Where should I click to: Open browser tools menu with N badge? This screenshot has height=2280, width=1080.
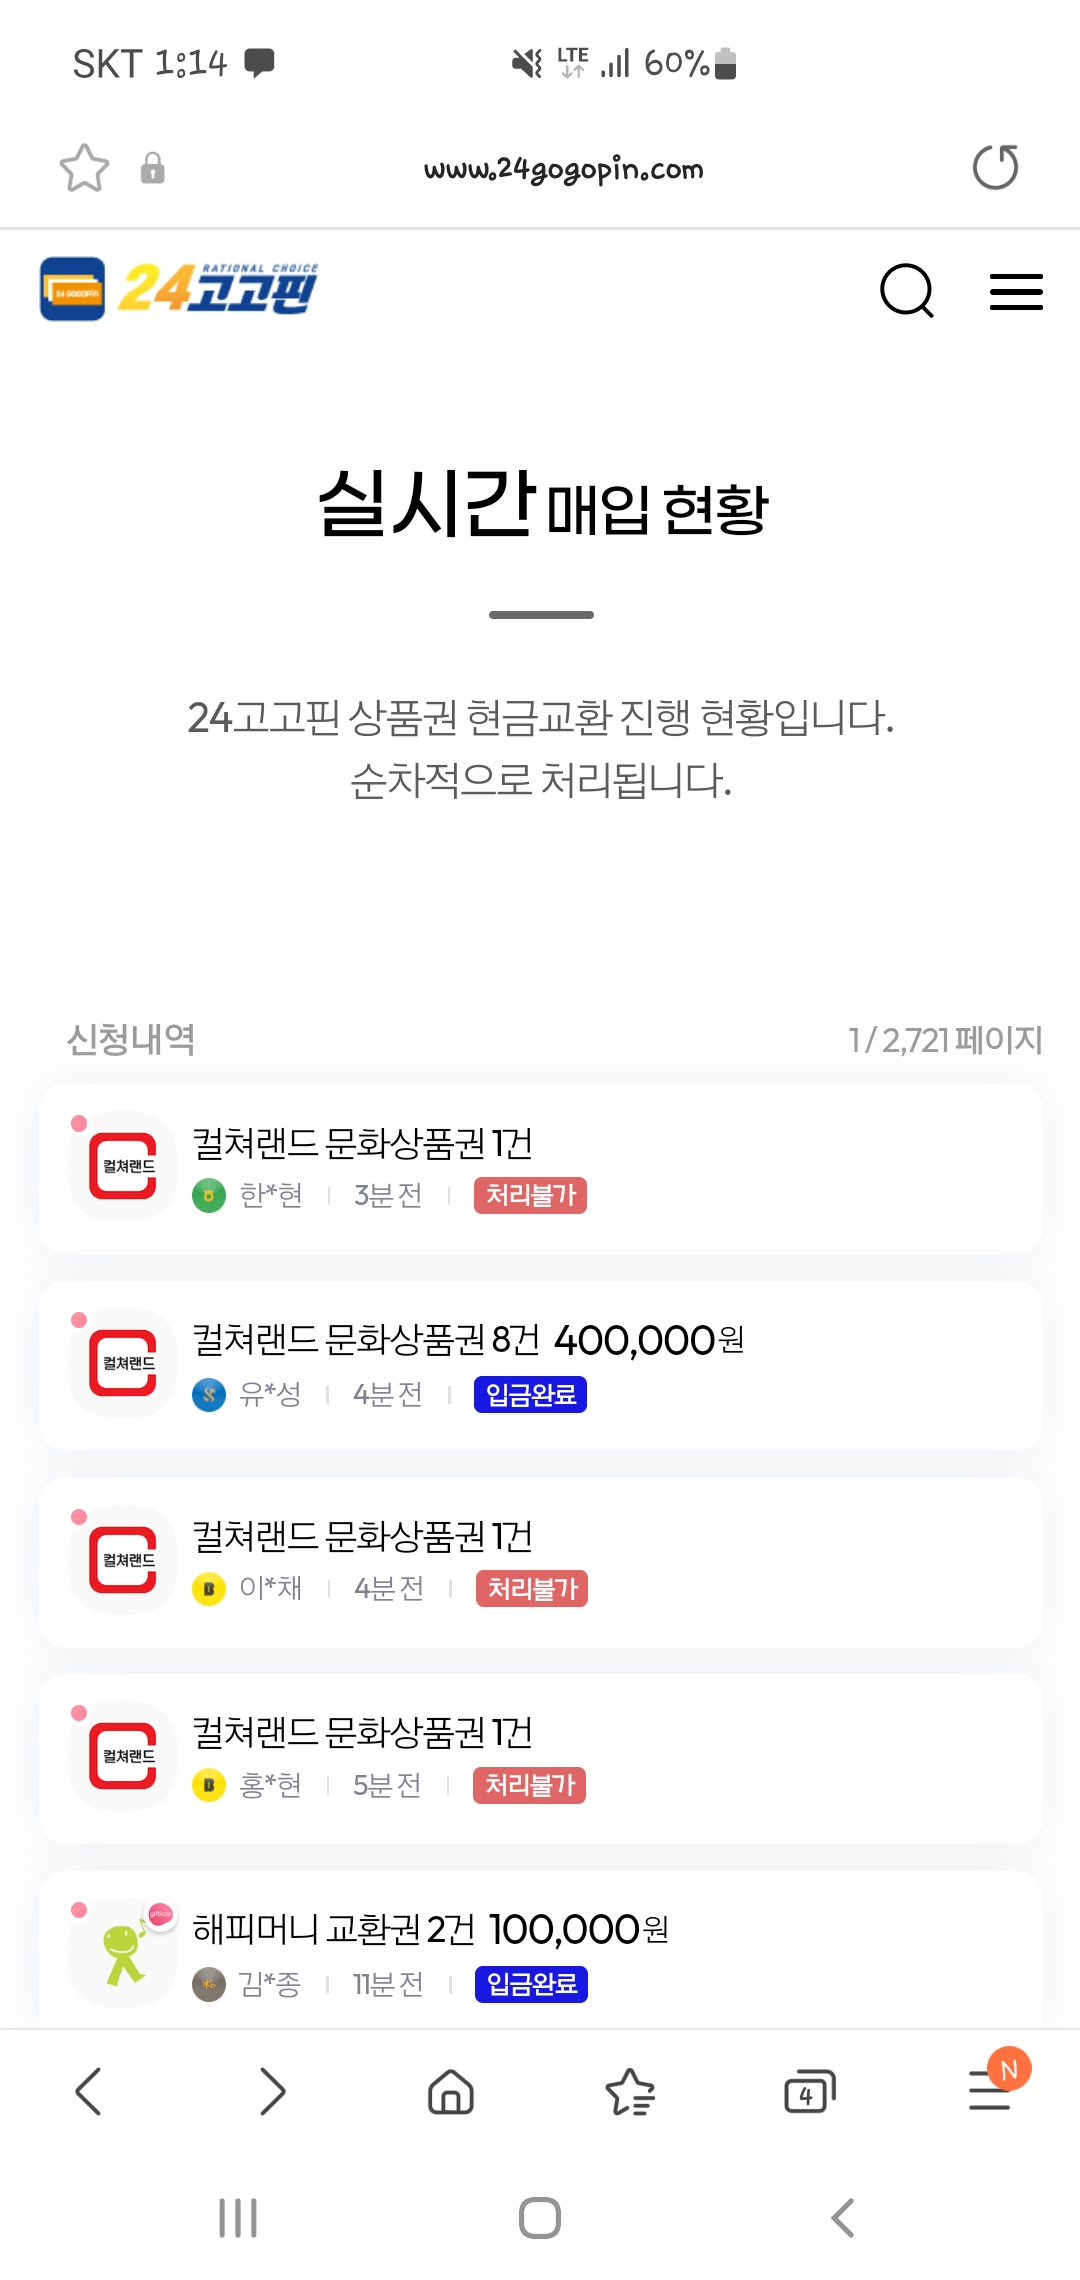(x=993, y=2088)
